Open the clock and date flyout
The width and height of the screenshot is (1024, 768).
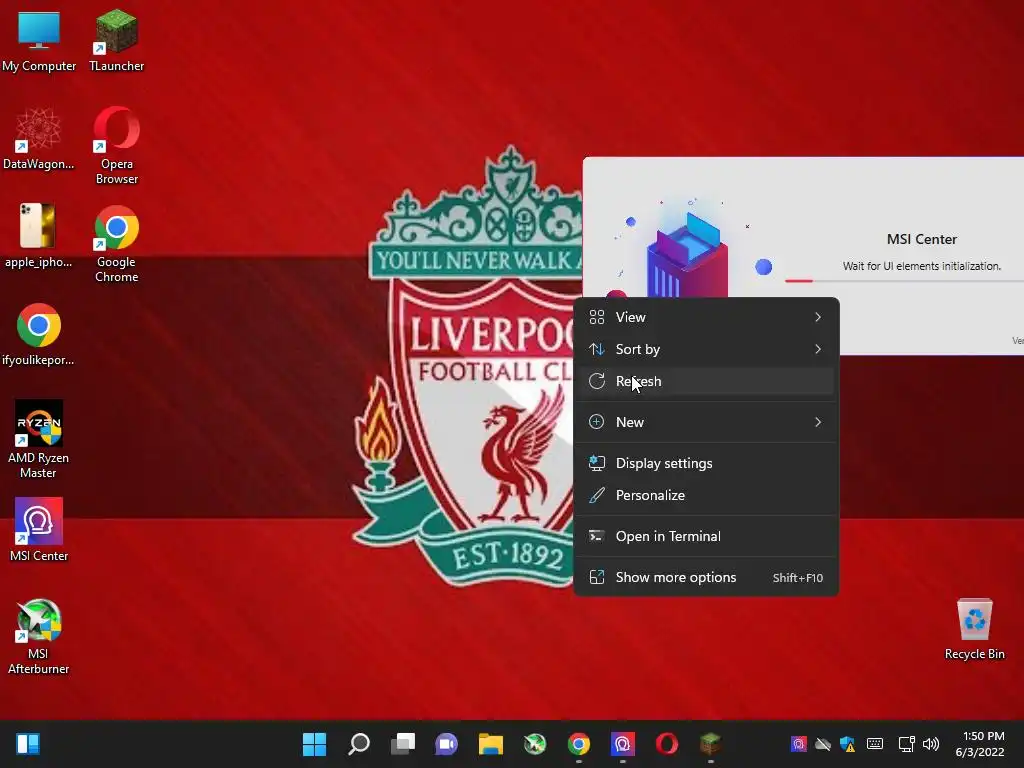coord(980,744)
